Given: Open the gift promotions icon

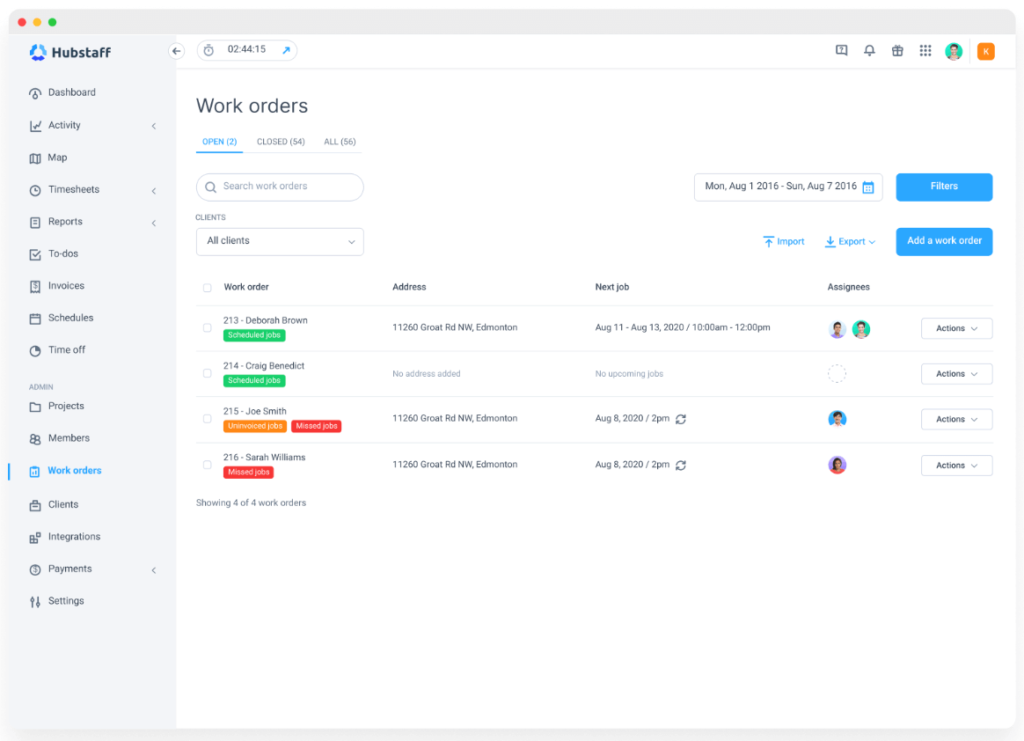Looking at the screenshot, I should click(897, 50).
